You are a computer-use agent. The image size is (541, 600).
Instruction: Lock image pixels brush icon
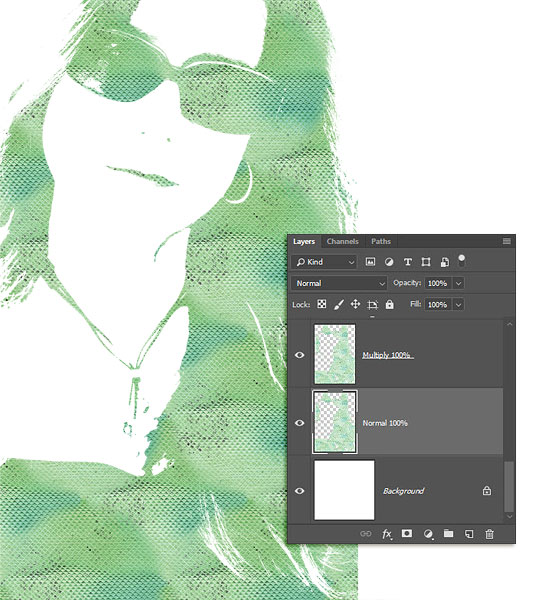coord(339,305)
